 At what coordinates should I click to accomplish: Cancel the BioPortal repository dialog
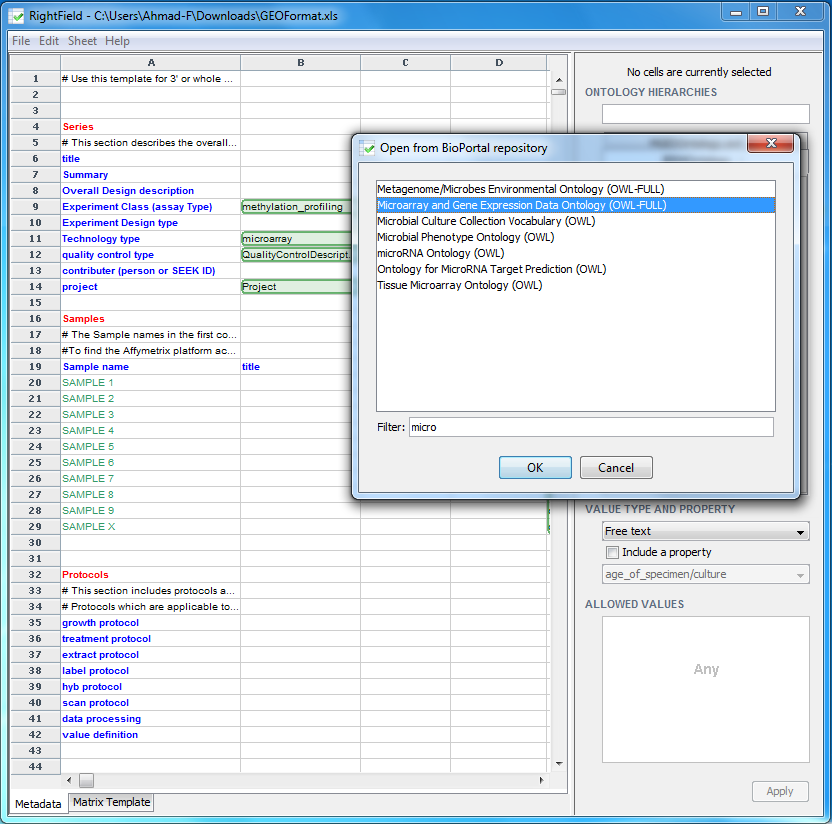coord(615,467)
